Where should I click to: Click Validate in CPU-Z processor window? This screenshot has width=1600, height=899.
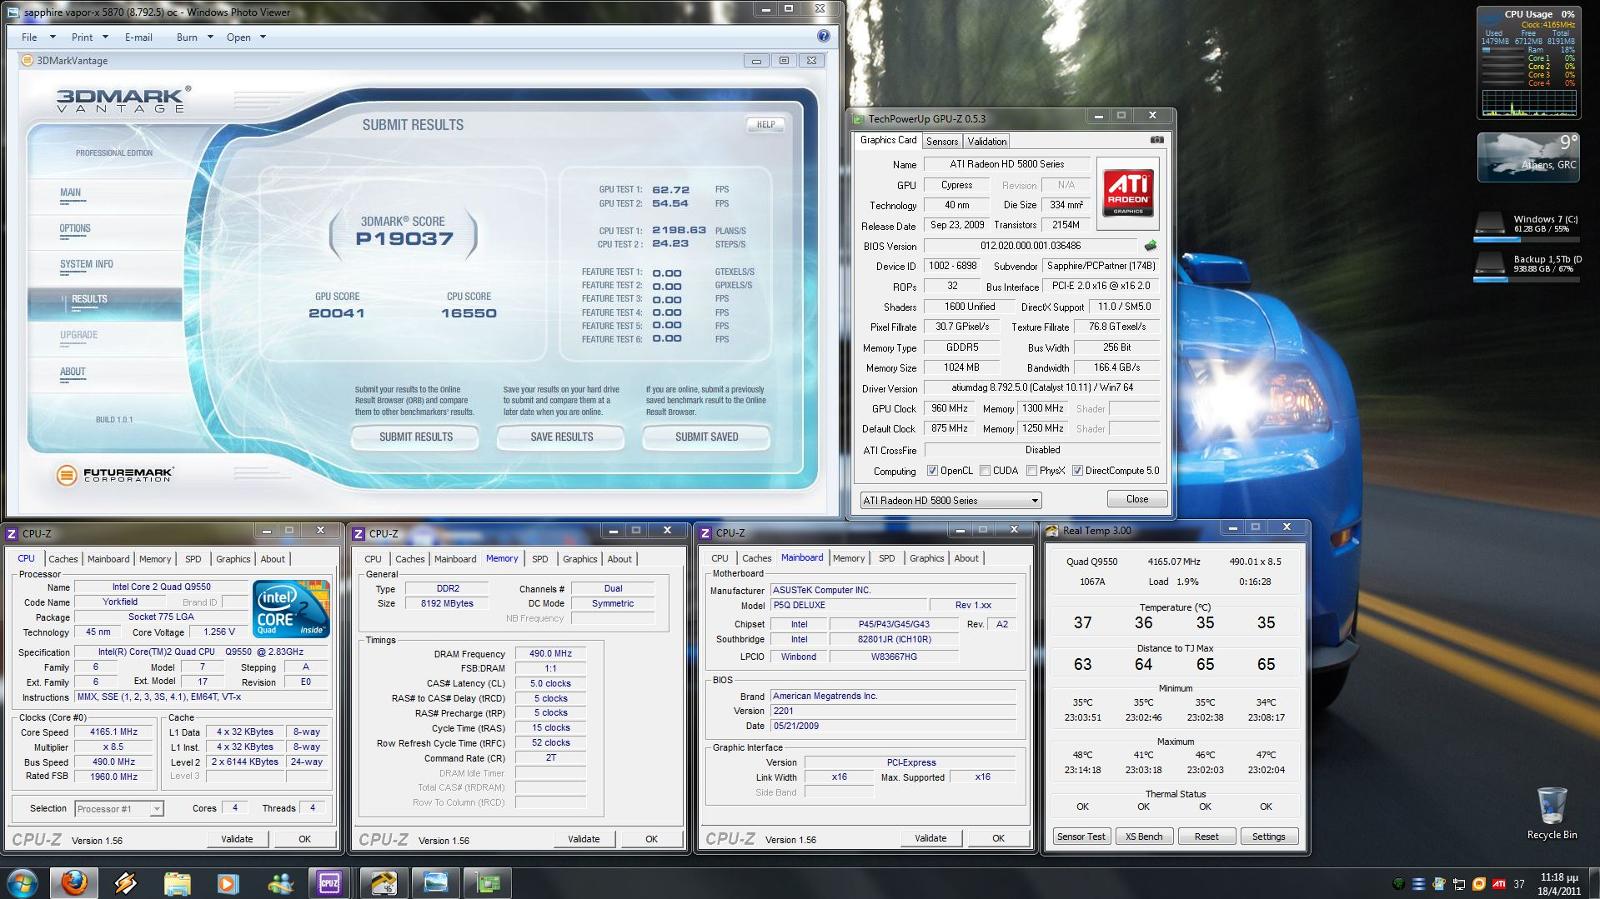(x=237, y=839)
